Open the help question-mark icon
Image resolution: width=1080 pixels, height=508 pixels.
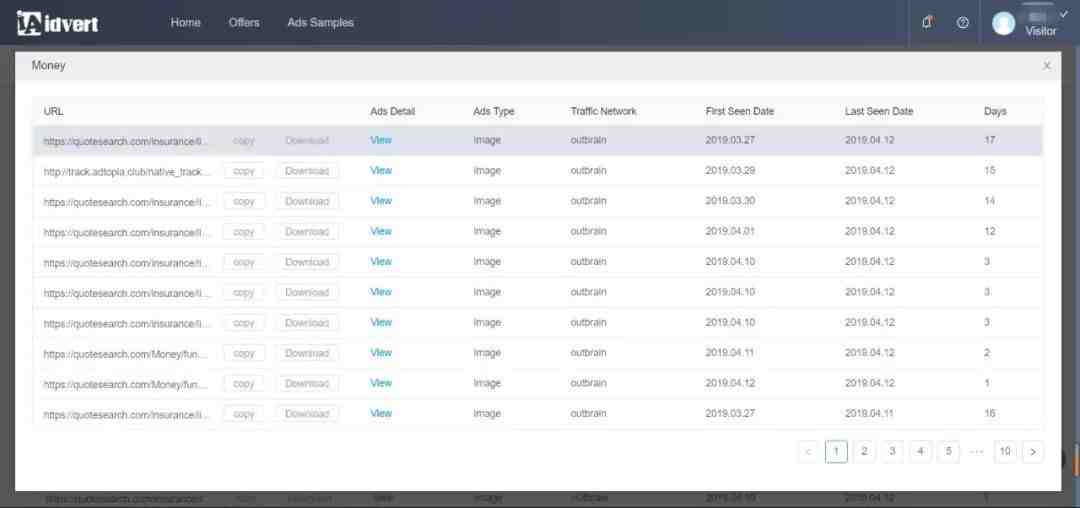click(963, 23)
